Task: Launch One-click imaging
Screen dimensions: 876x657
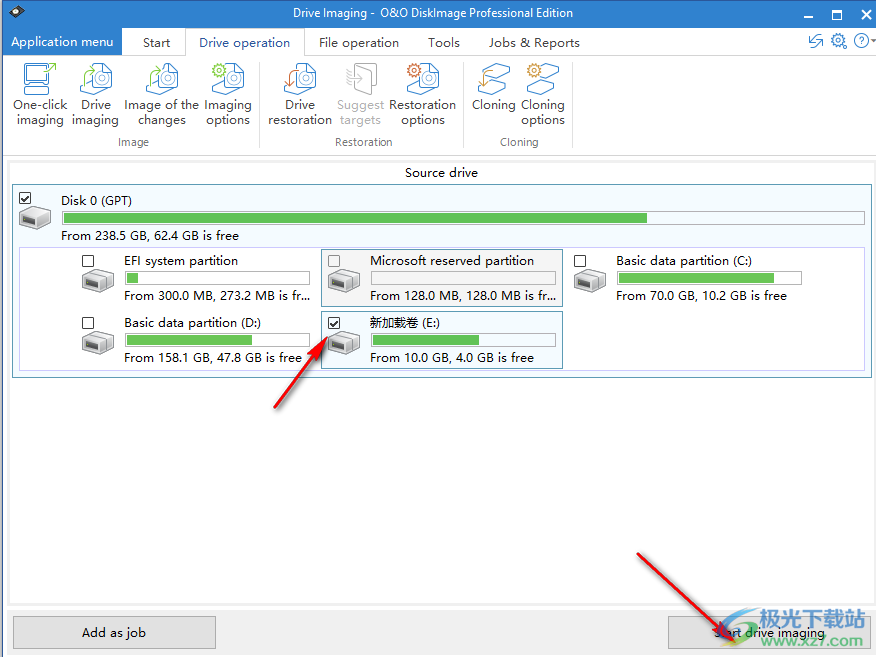Action: [40, 96]
